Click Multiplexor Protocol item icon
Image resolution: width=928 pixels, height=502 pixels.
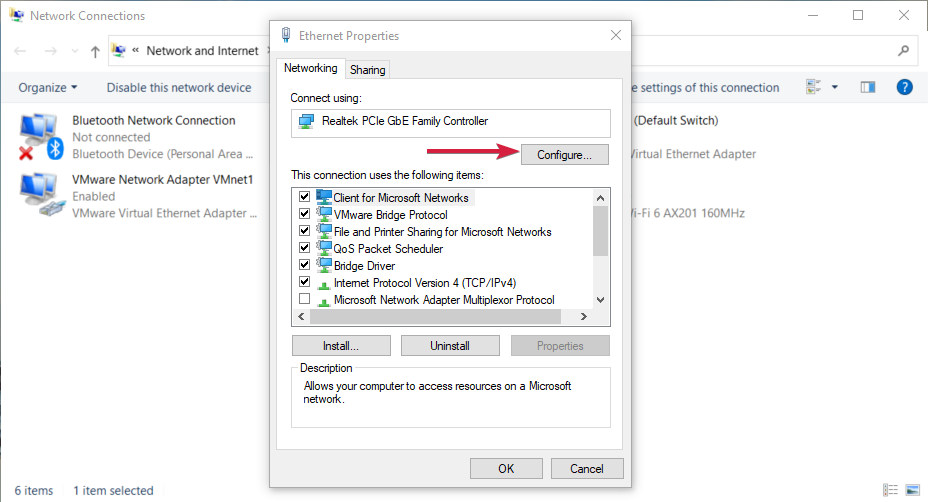pyautogui.click(x=323, y=302)
